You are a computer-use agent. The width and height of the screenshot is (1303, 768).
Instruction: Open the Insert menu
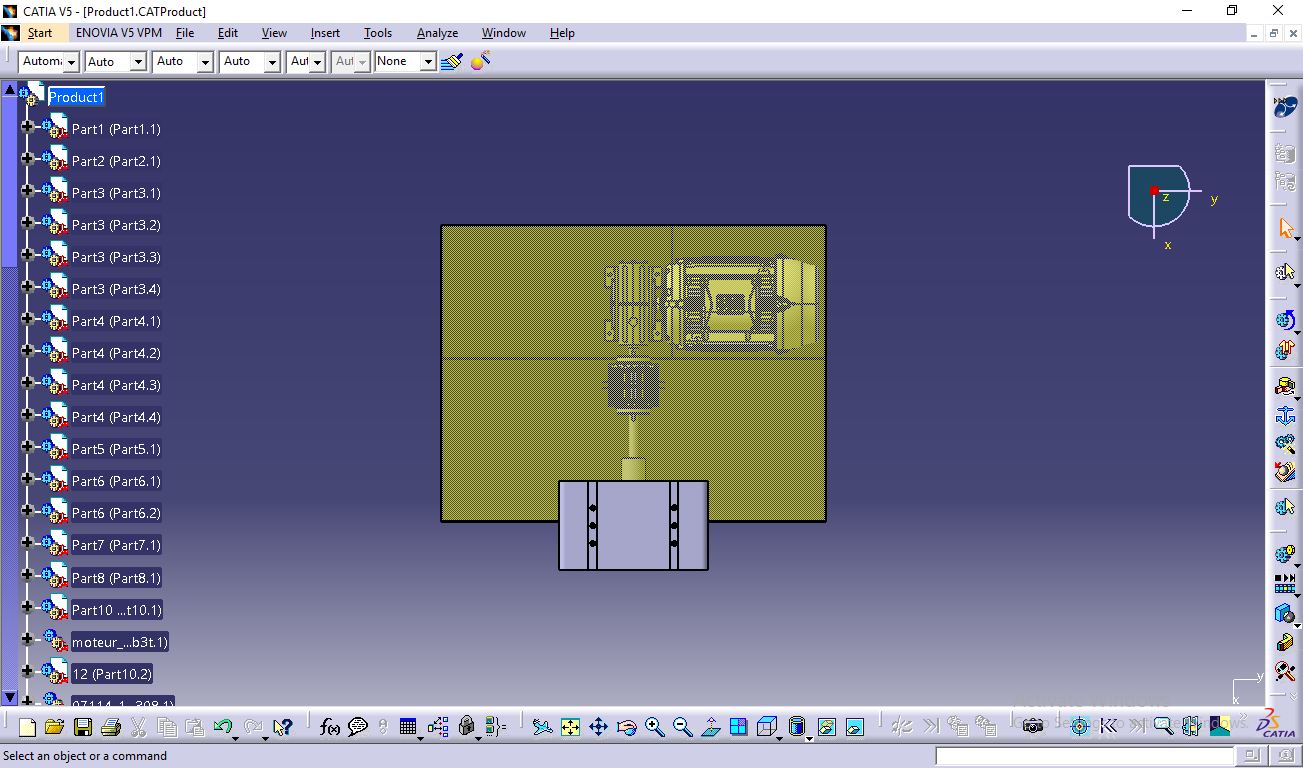click(x=325, y=33)
